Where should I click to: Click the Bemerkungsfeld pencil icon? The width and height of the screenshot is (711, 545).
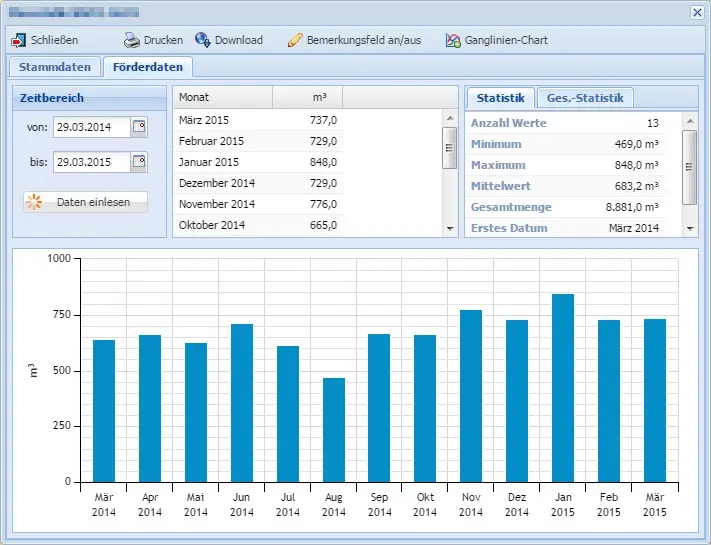tap(295, 40)
